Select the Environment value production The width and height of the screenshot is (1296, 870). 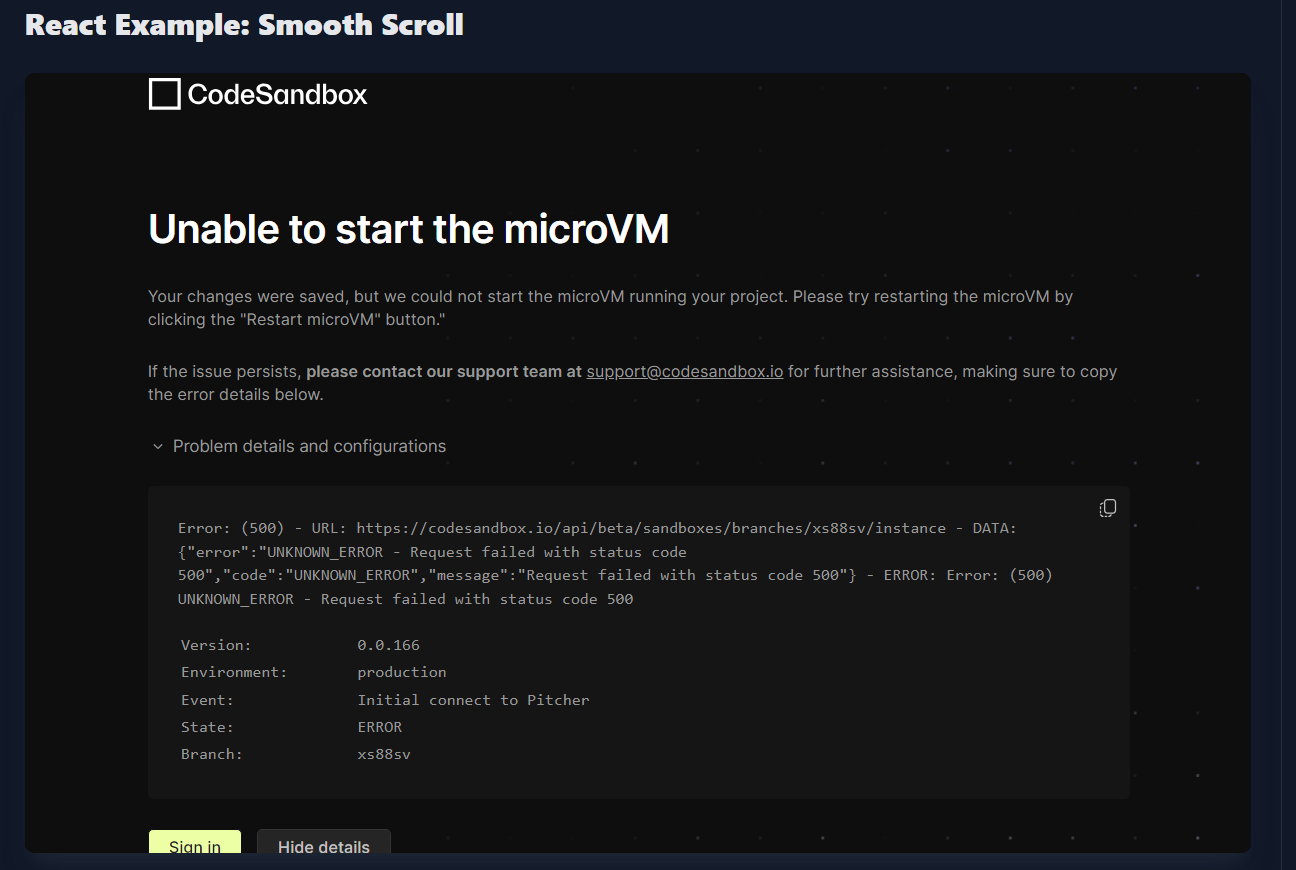click(x=402, y=672)
